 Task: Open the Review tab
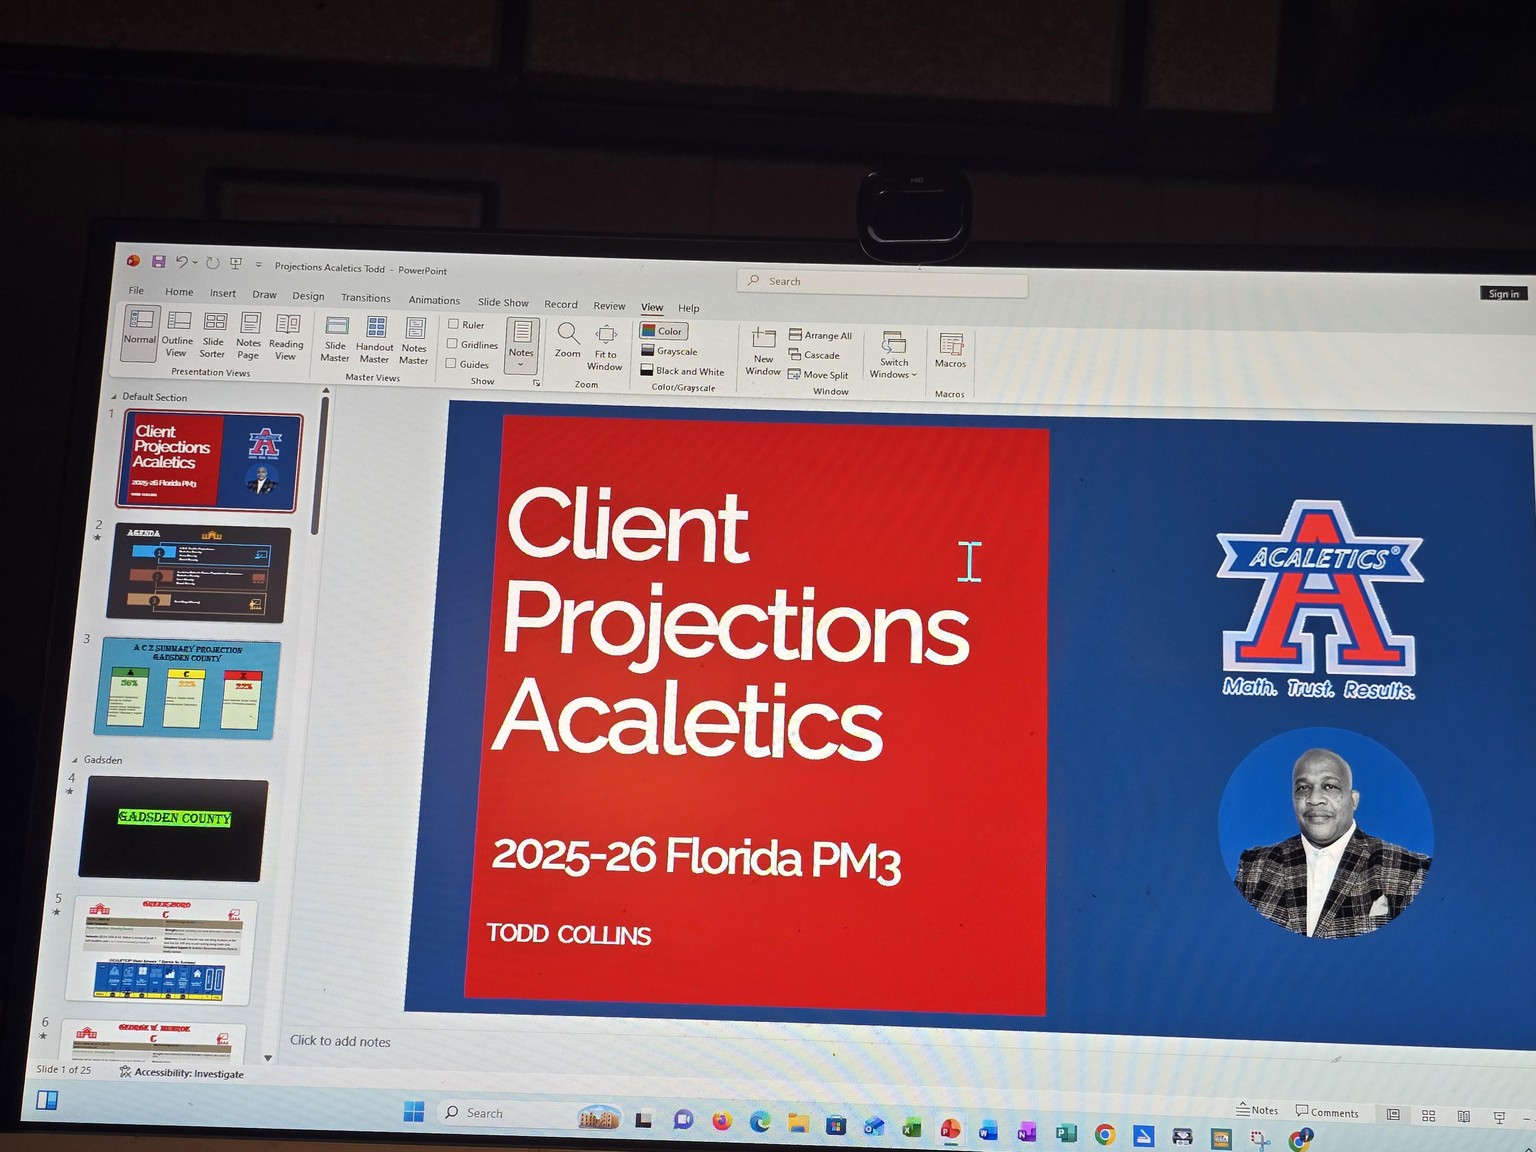609,306
